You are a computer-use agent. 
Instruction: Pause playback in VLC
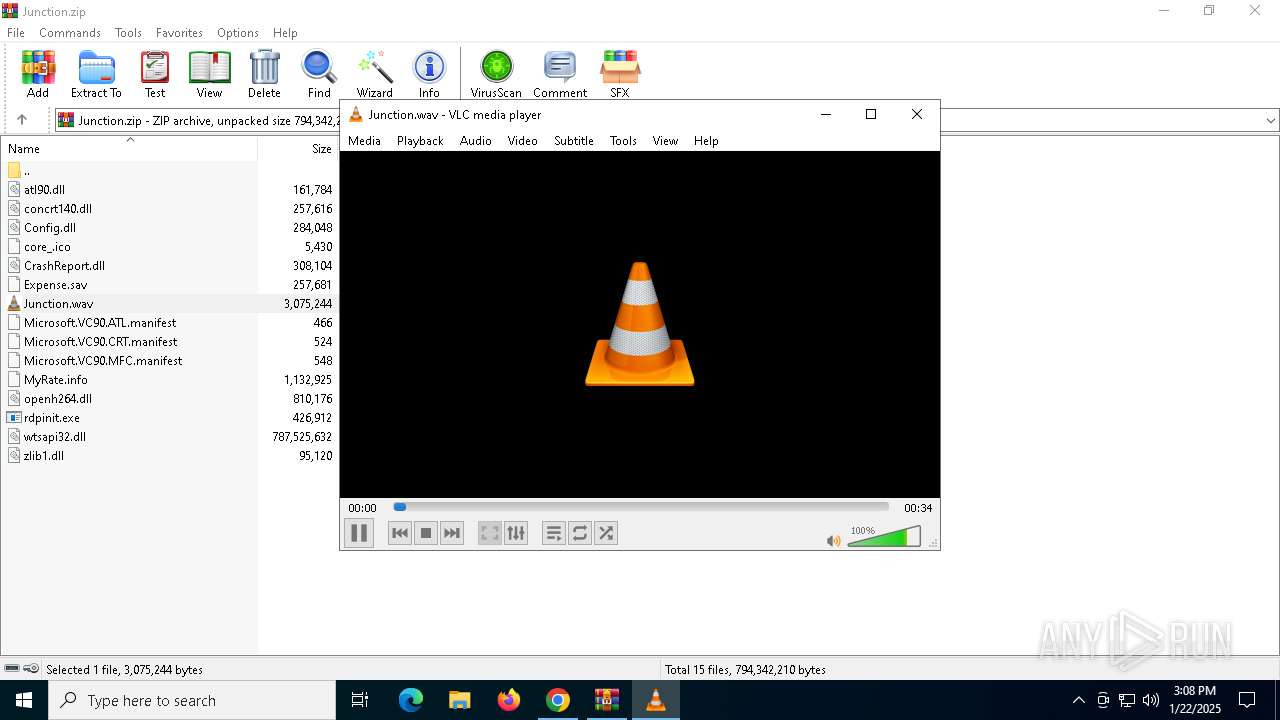click(359, 533)
